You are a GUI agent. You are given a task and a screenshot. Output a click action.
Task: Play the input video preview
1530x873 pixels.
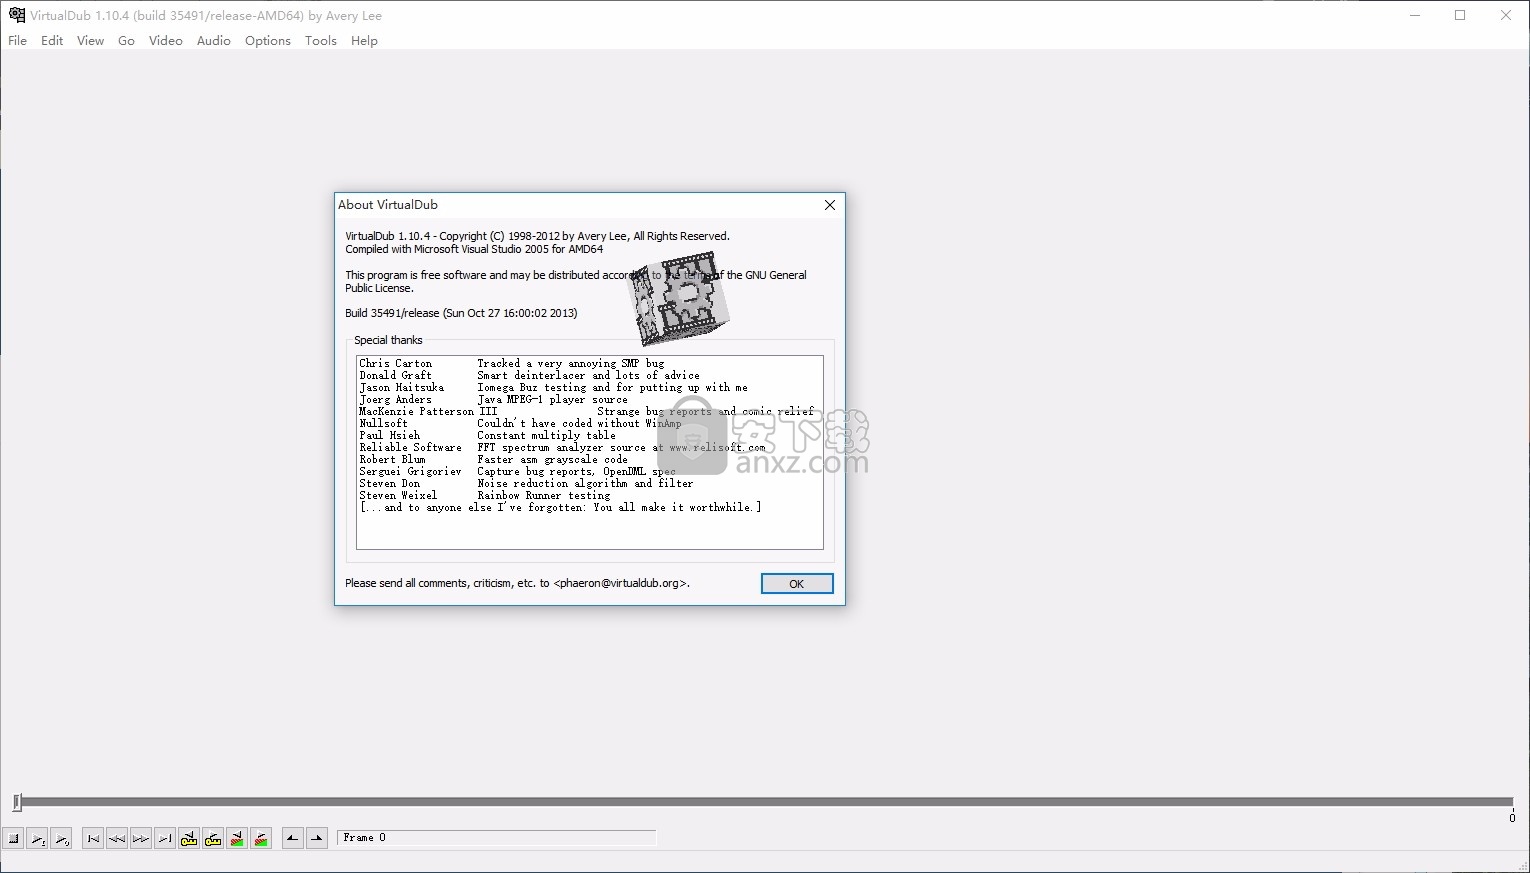(x=38, y=839)
